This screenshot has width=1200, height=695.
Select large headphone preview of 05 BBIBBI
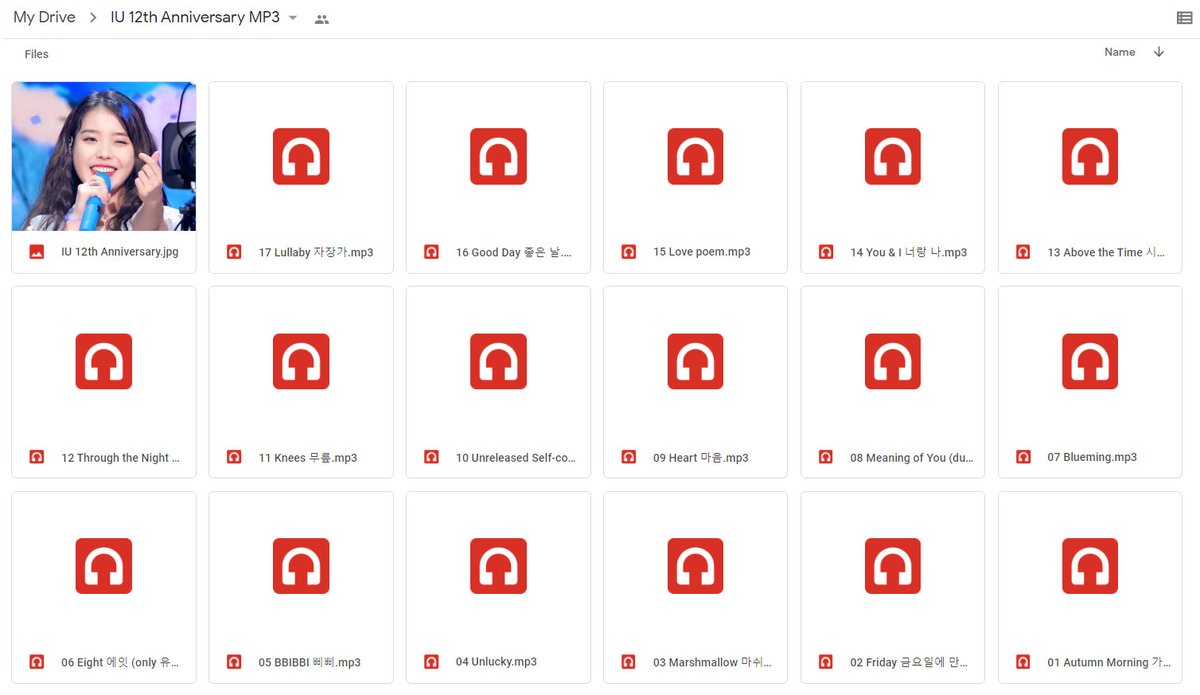coord(301,566)
